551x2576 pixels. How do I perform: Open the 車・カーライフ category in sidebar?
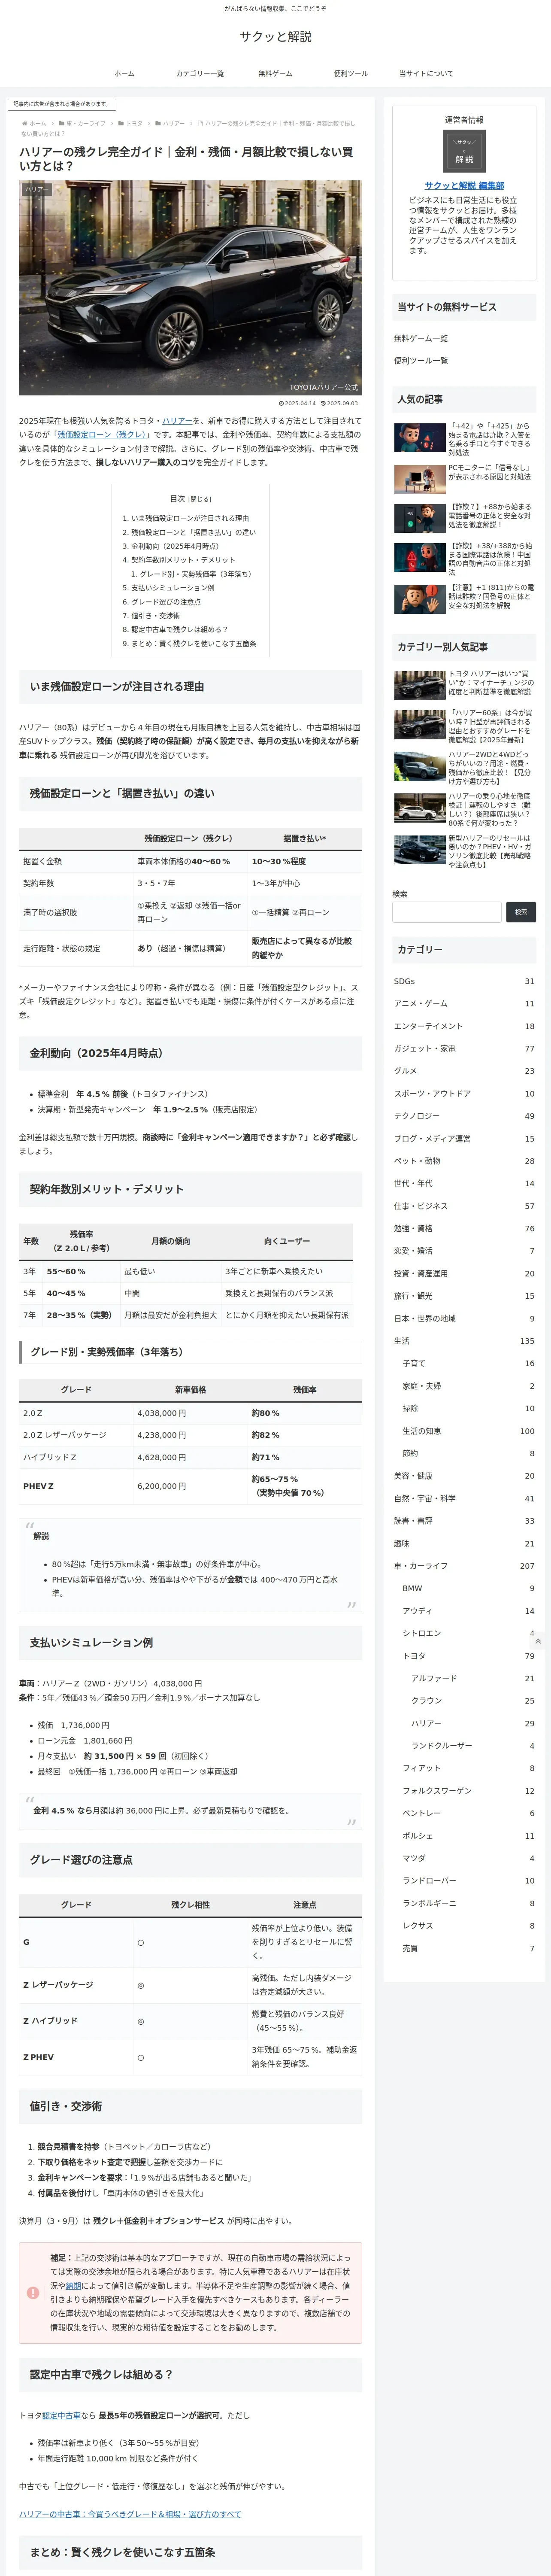click(464, 1566)
